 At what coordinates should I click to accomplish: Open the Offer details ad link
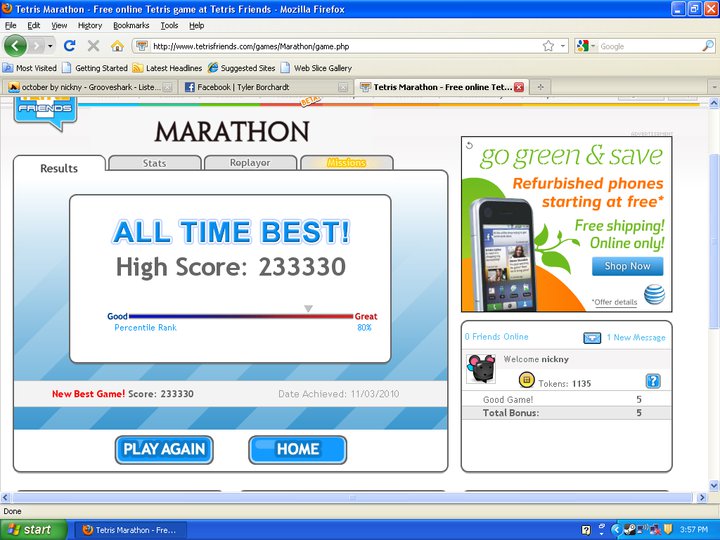click(614, 302)
